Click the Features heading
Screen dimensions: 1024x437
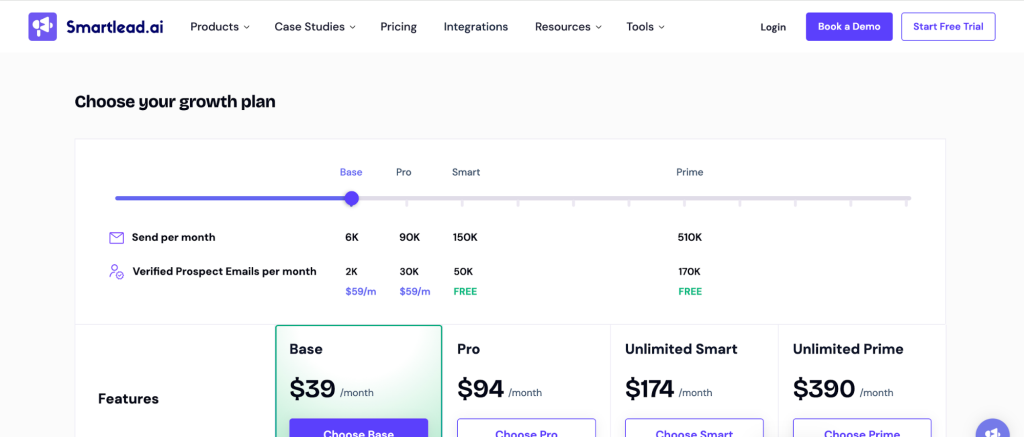click(128, 398)
